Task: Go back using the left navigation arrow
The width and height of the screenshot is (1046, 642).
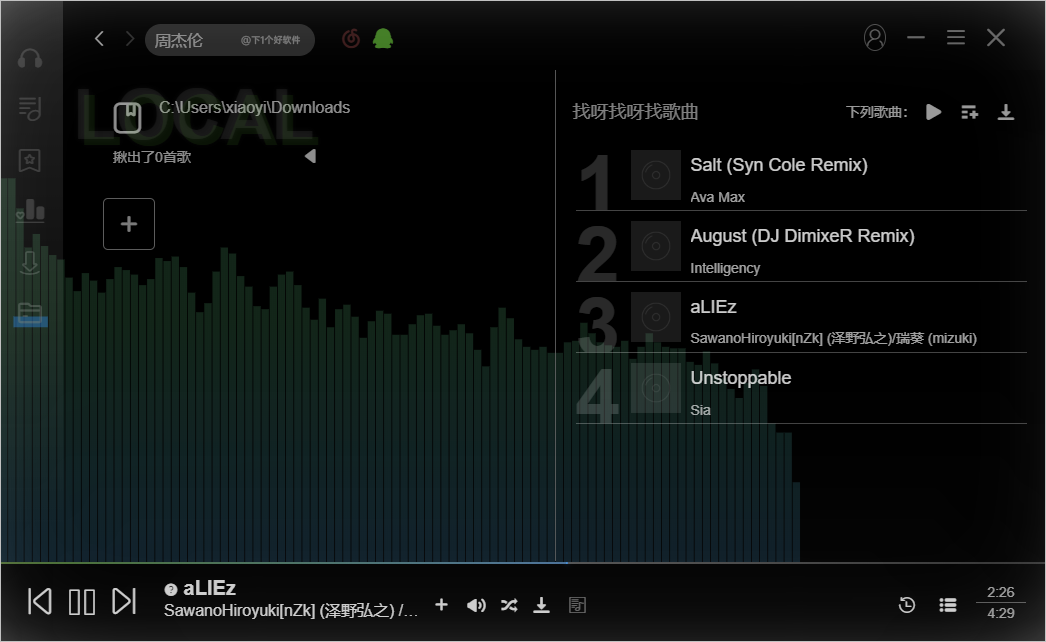Action: point(98,37)
